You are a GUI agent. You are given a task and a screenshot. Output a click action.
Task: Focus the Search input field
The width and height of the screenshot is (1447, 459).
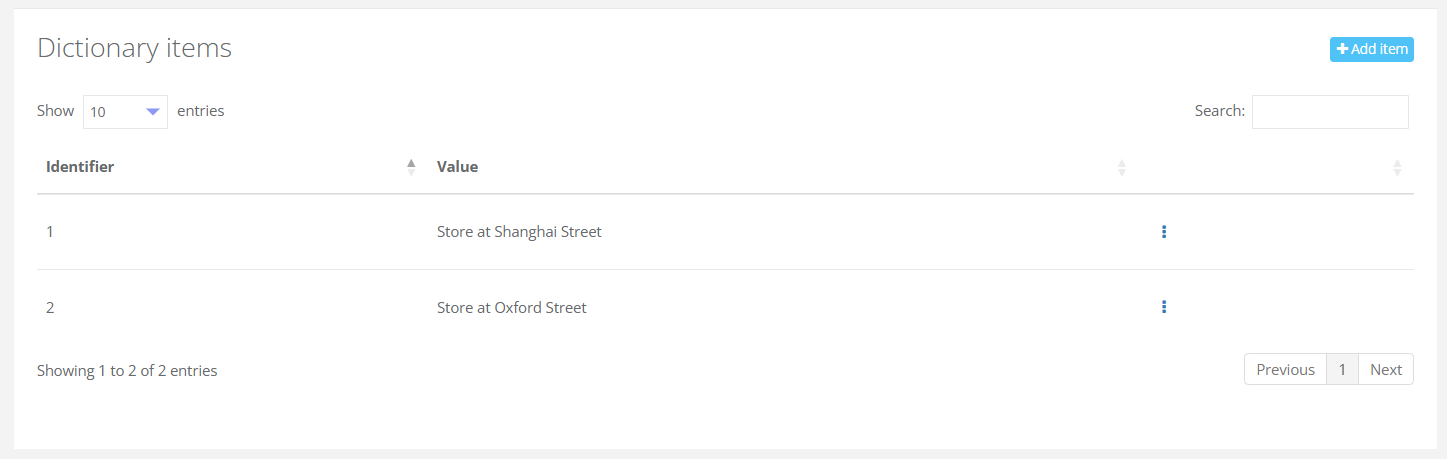click(1329, 112)
